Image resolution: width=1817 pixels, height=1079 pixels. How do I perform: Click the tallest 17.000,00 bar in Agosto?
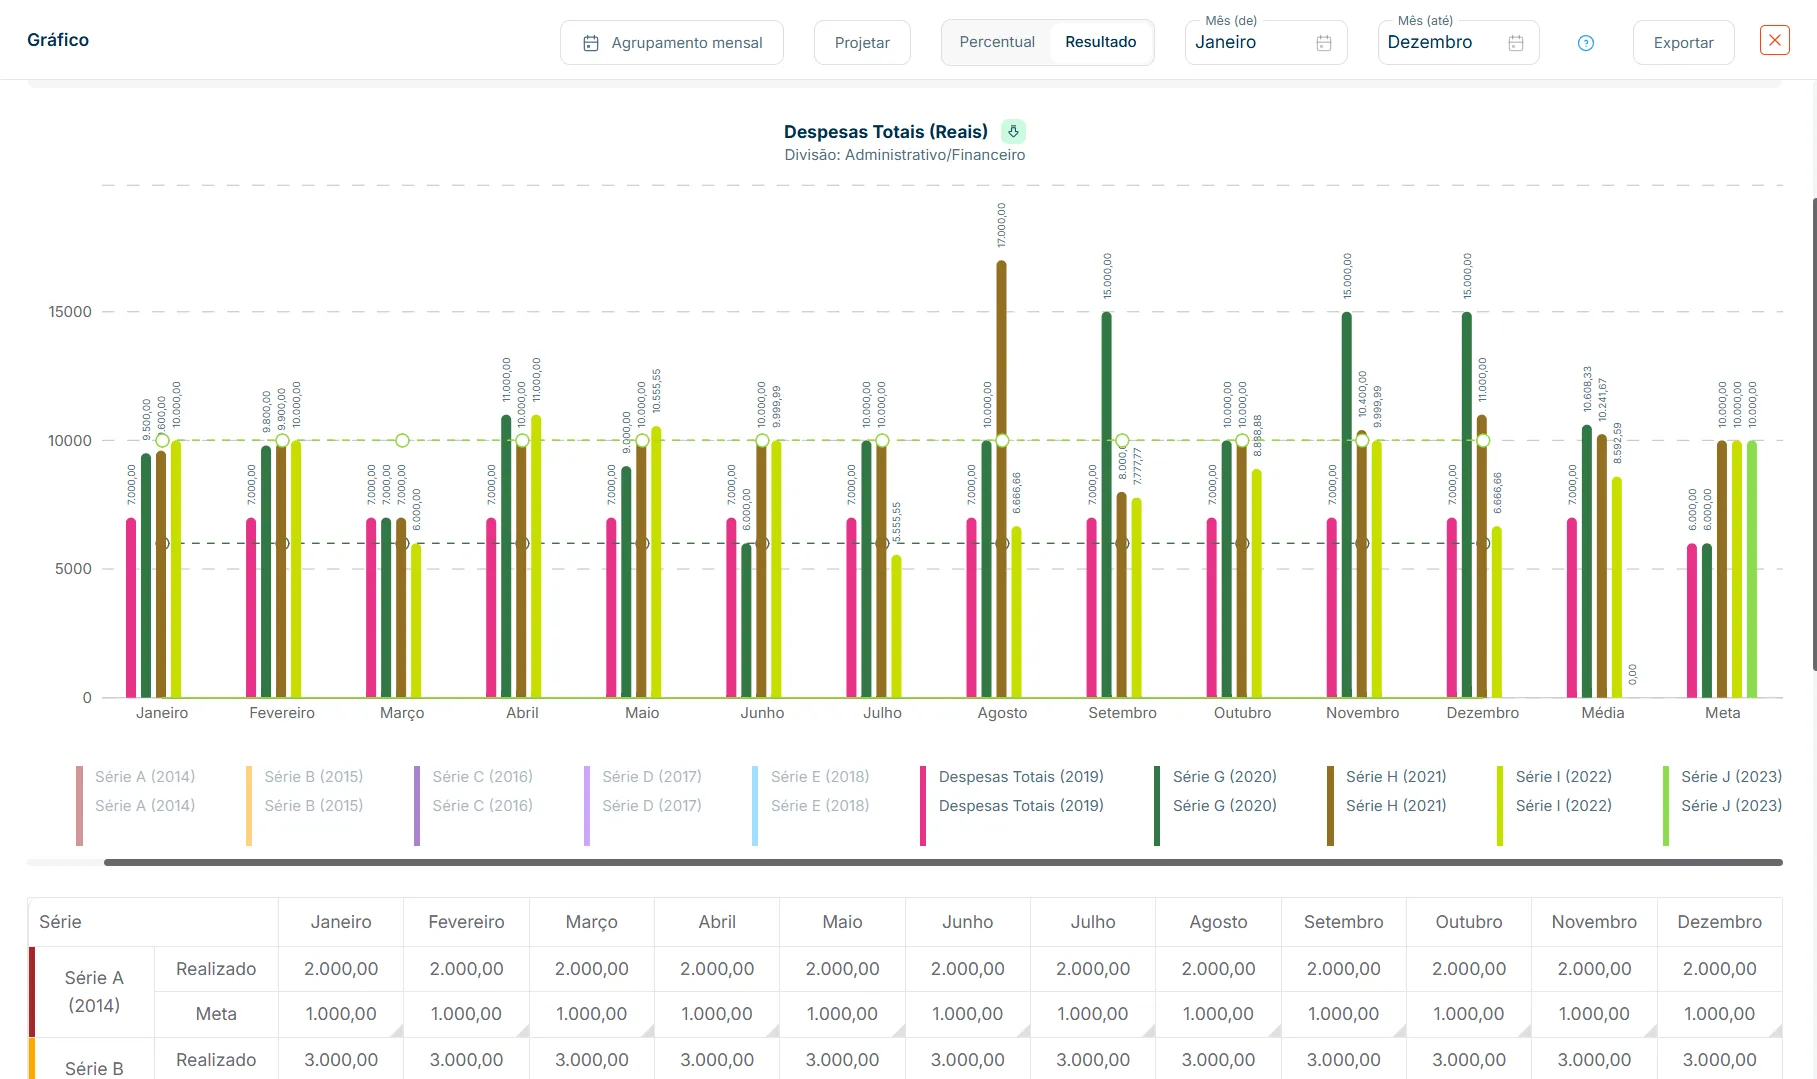click(1001, 479)
